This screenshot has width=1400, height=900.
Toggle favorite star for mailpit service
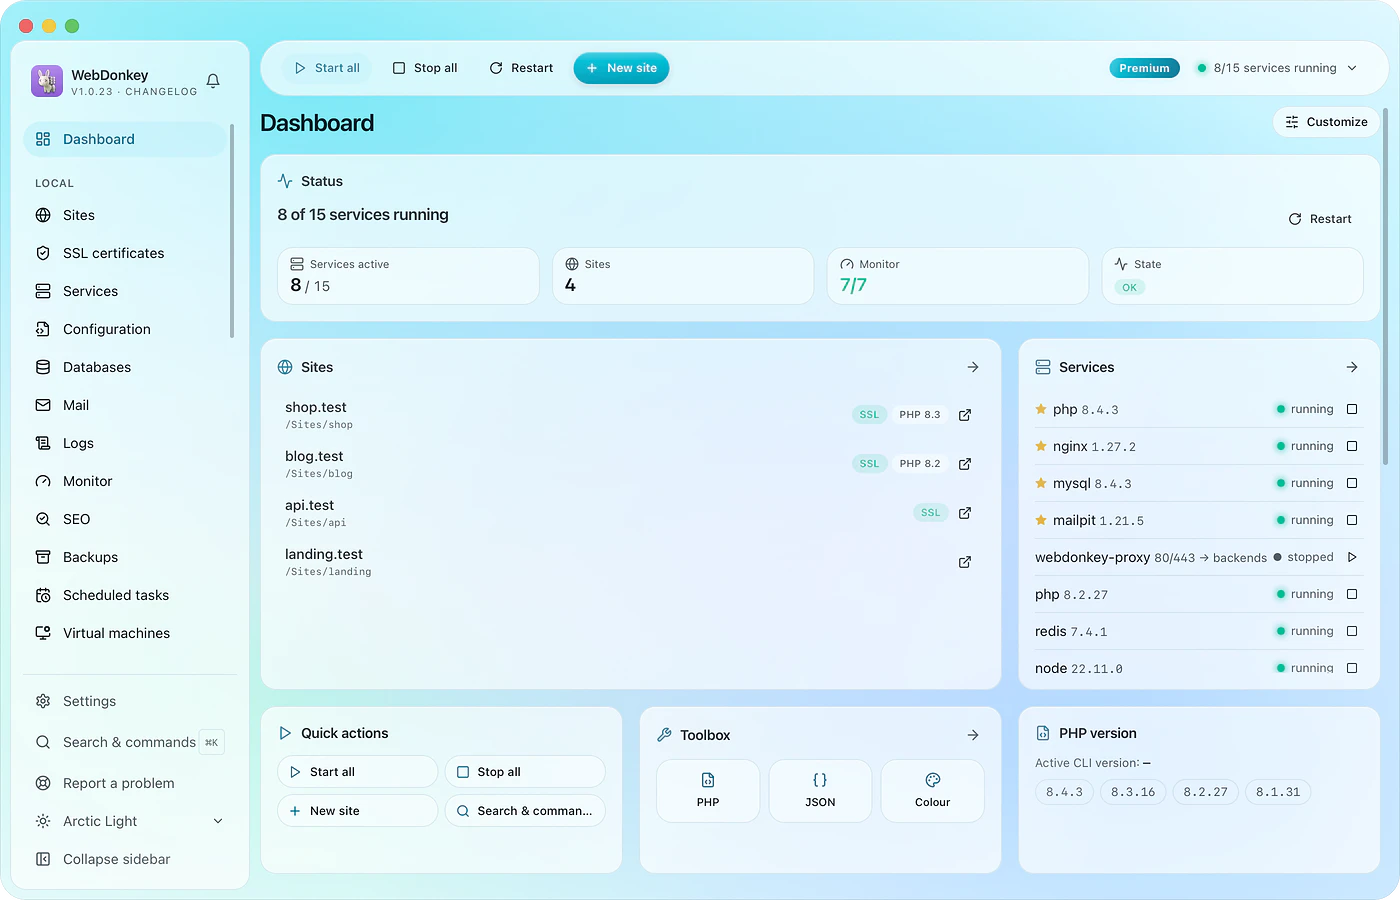click(x=1041, y=520)
